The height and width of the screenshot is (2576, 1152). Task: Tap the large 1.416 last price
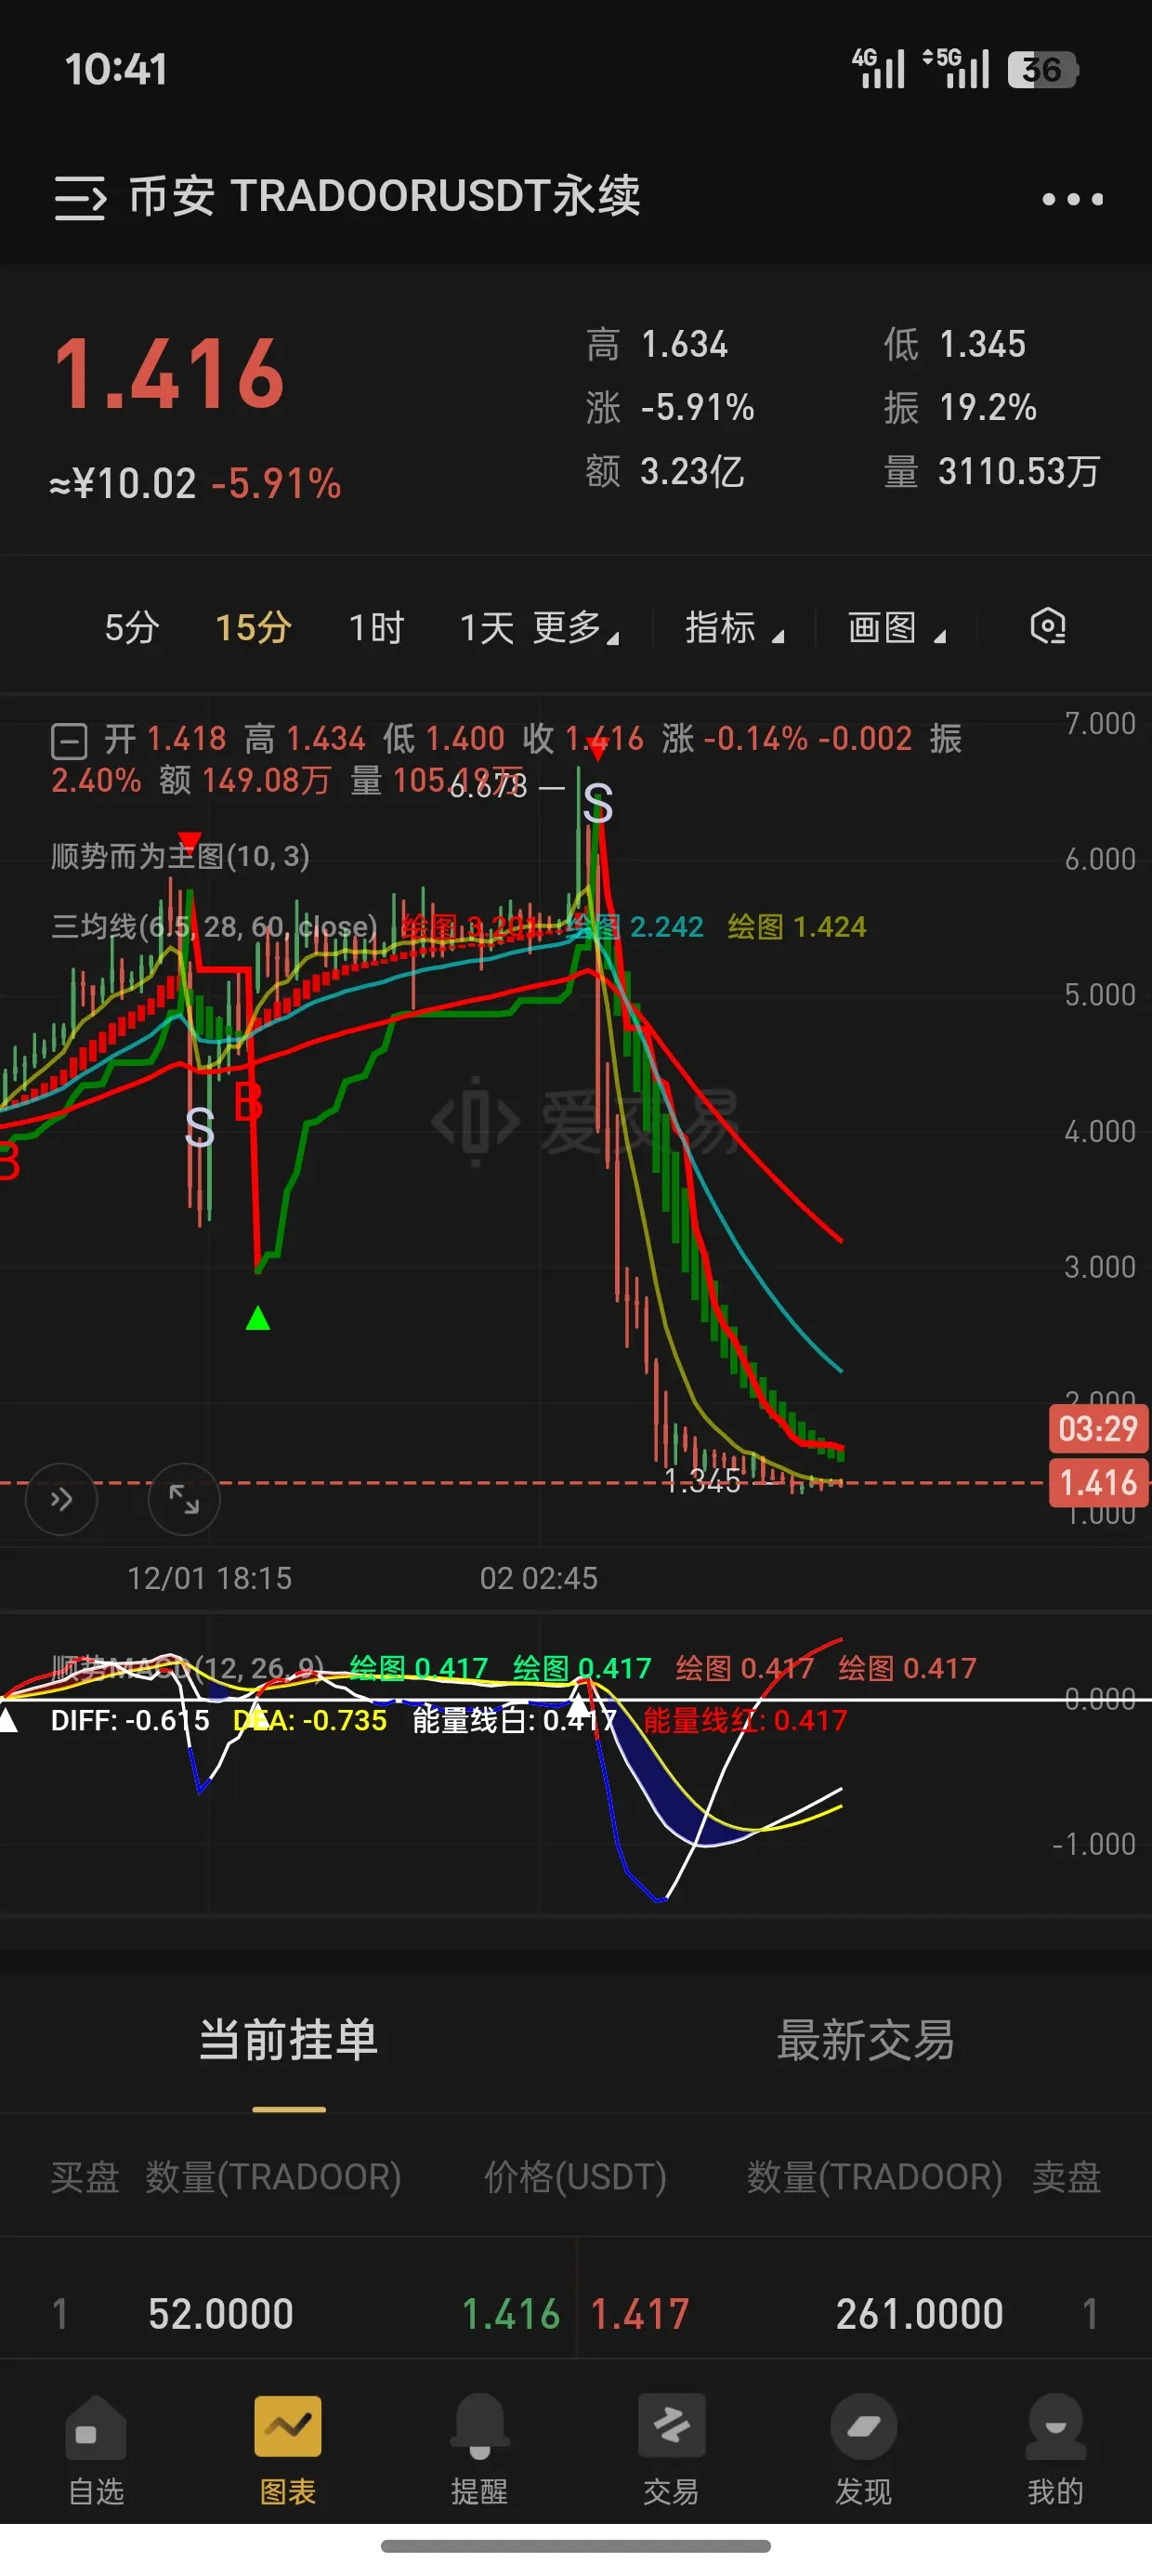pos(169,375)
